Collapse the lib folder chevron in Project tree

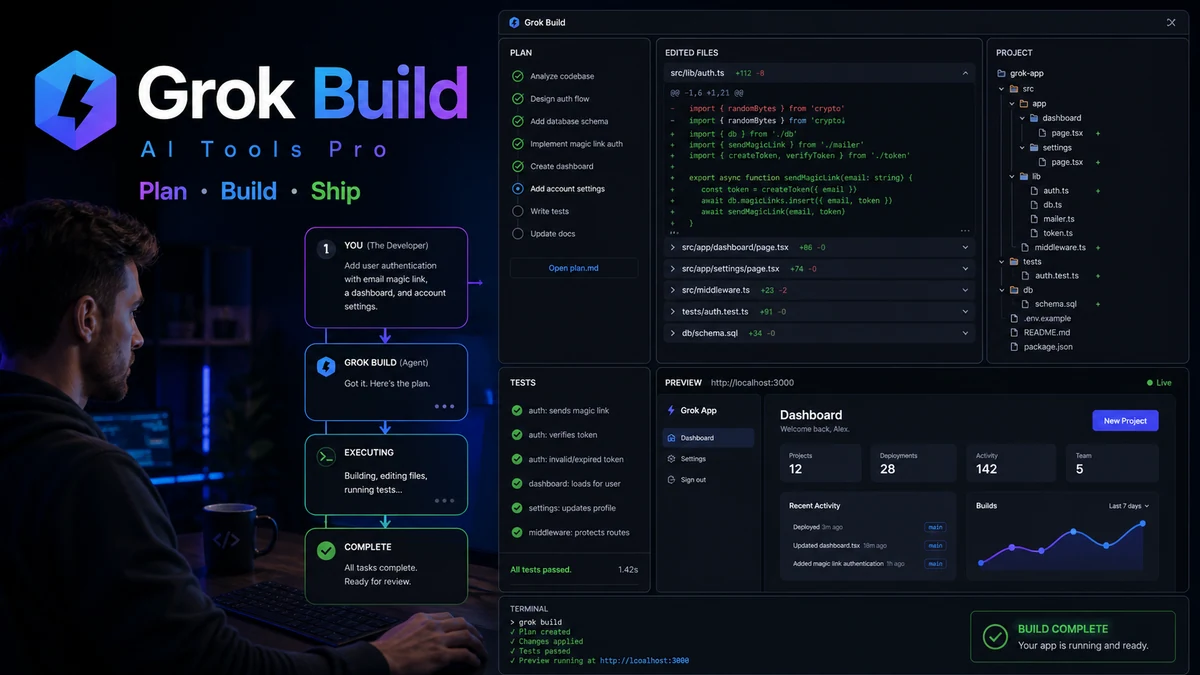1011,177
